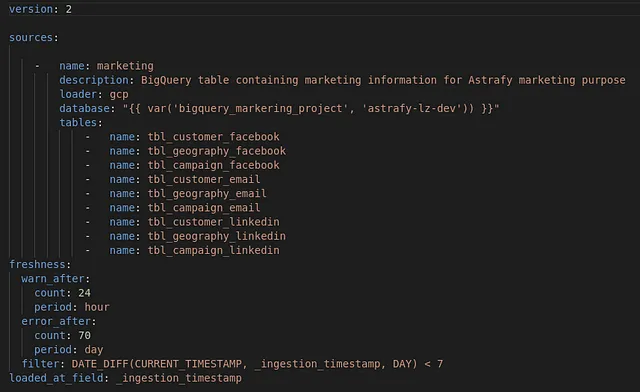Click the 'gcp' loader value
This screenshot has width=640, height=392.
(x=119, y=94)
